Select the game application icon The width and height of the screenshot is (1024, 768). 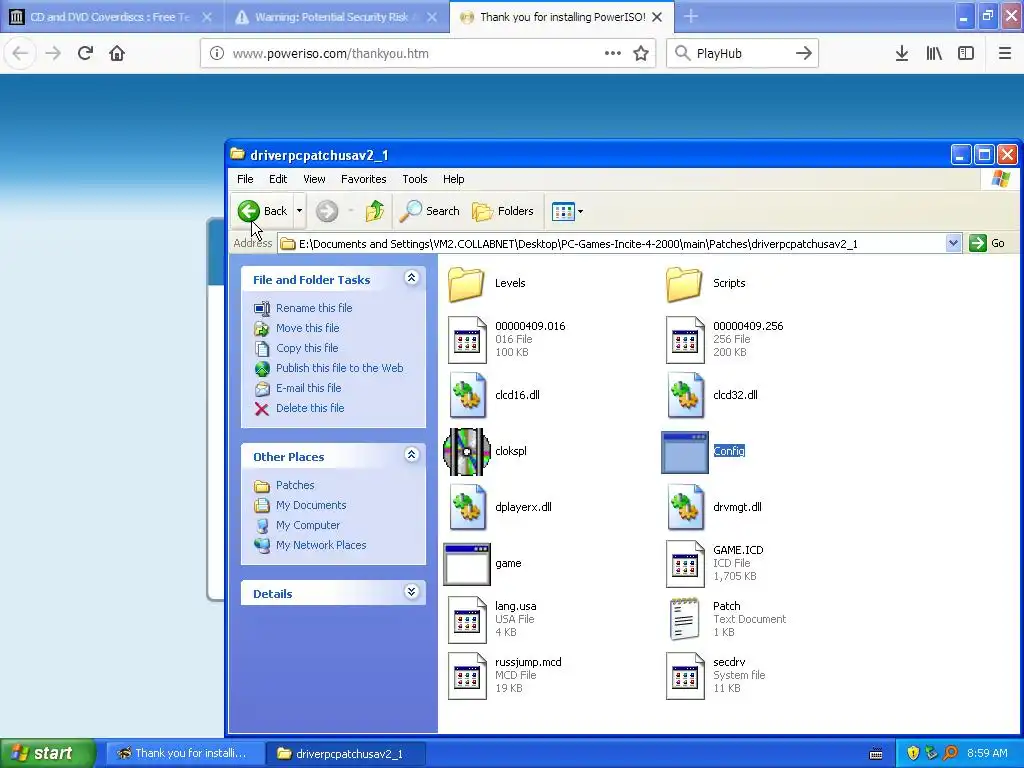pos(467,564)
